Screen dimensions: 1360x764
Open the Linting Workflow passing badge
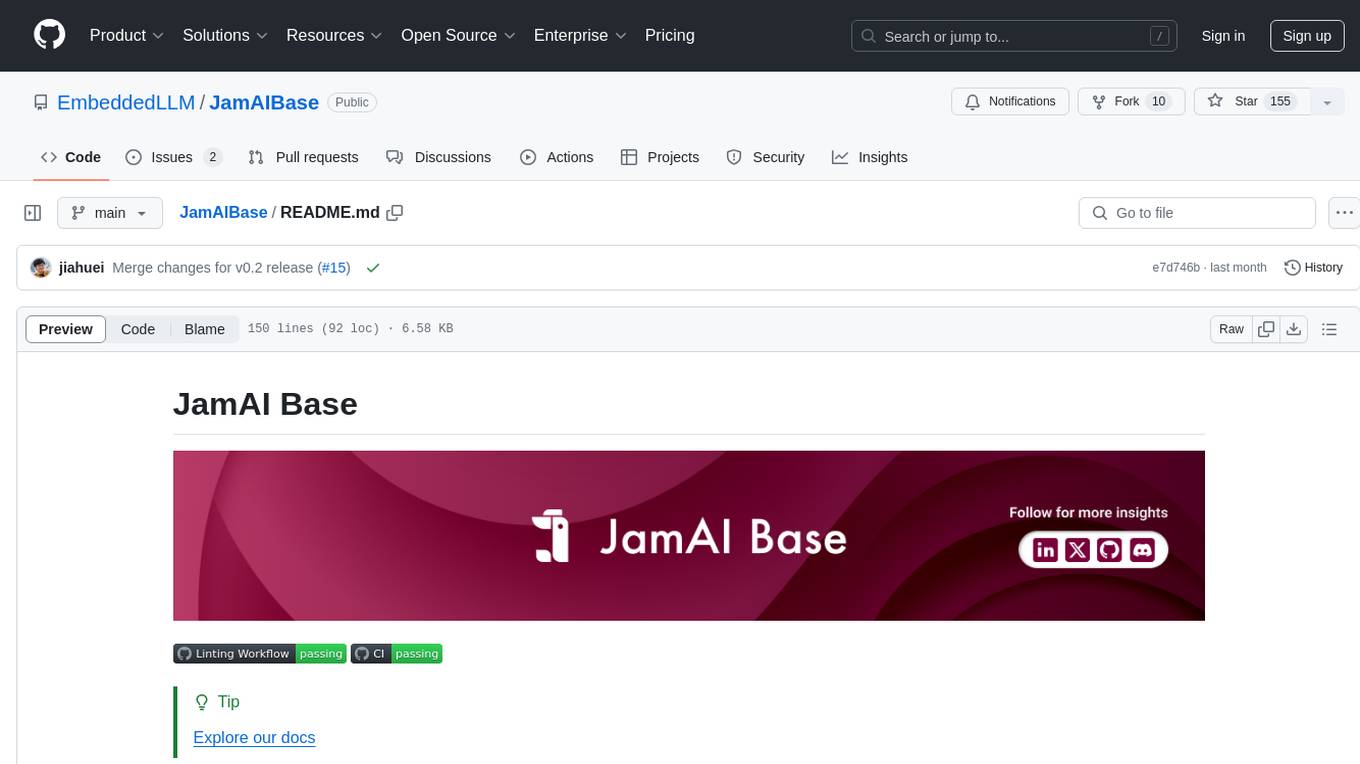(x=260, y=654)
